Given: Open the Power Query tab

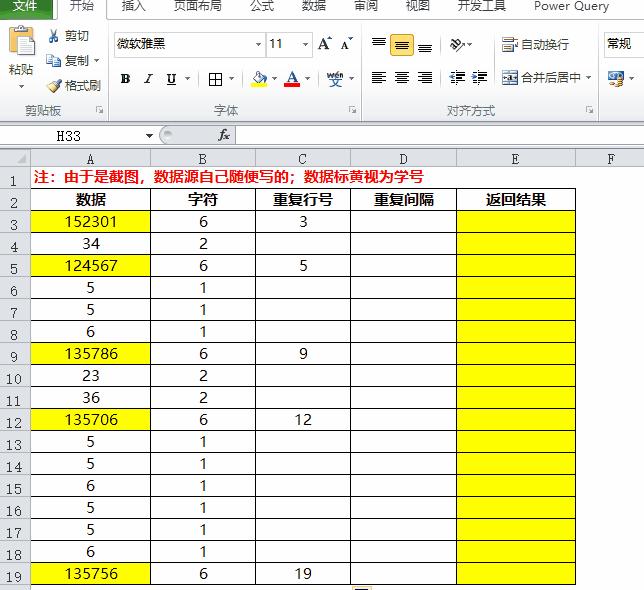Looking at the screenshot, I should pos(571,6).
